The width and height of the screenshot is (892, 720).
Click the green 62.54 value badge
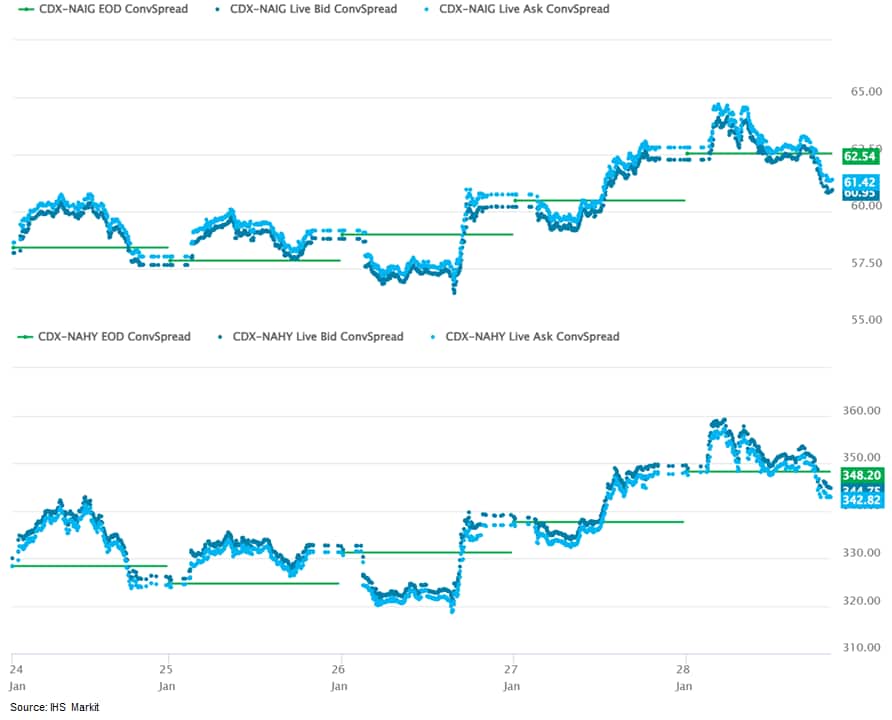pos(860,156)
